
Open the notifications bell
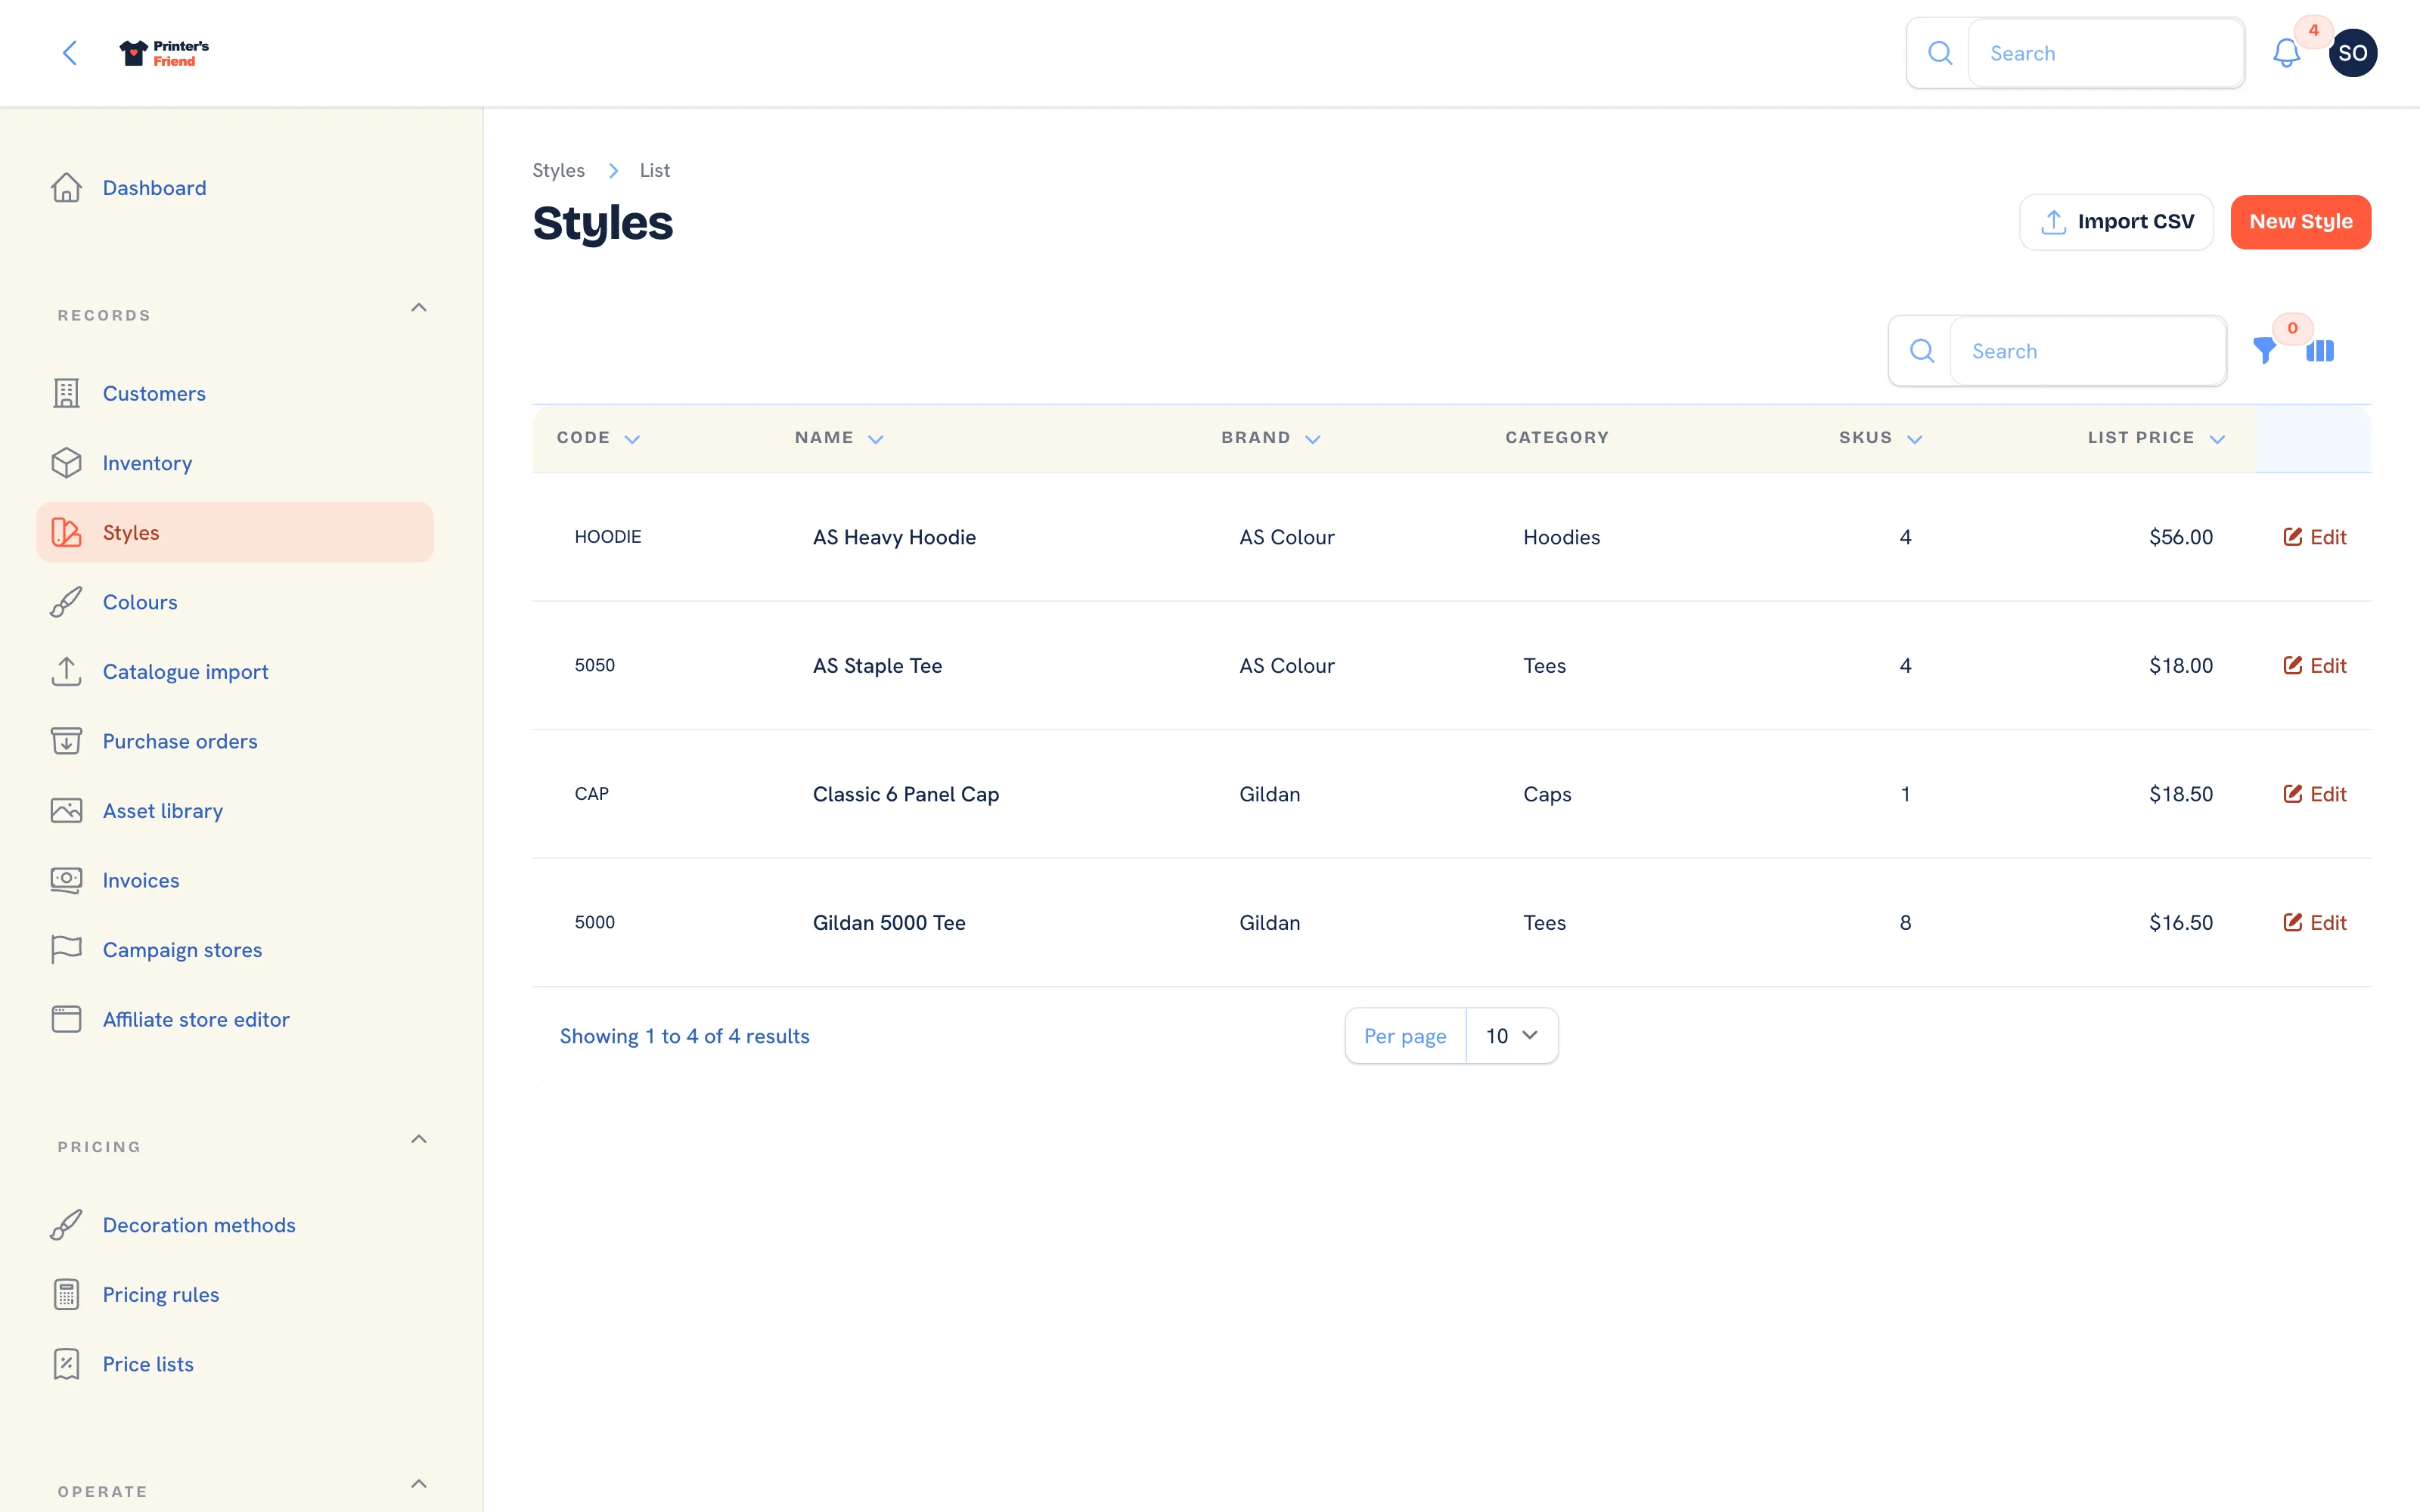2286,53
